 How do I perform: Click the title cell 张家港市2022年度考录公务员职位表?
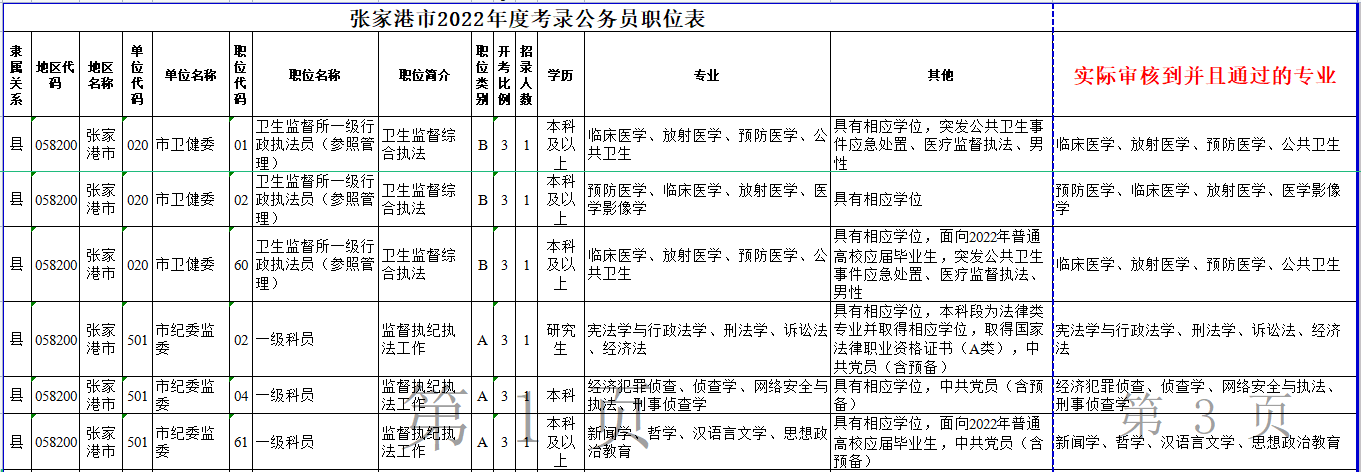(530, 17)
